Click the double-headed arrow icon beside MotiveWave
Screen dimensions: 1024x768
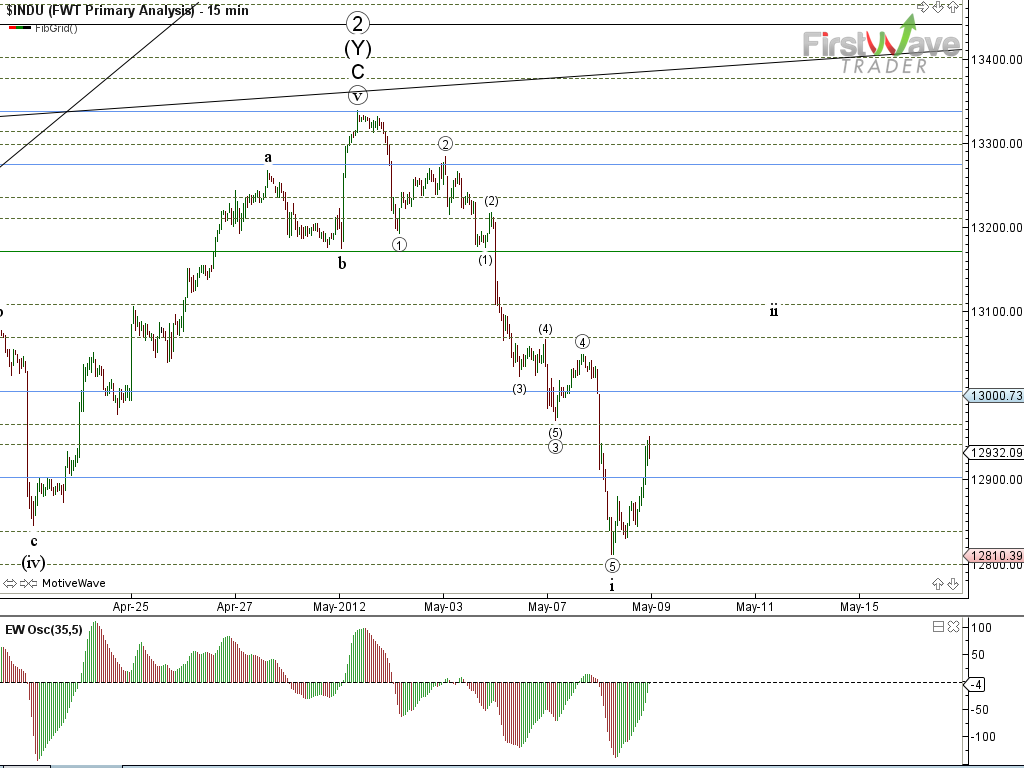[10, 583]
